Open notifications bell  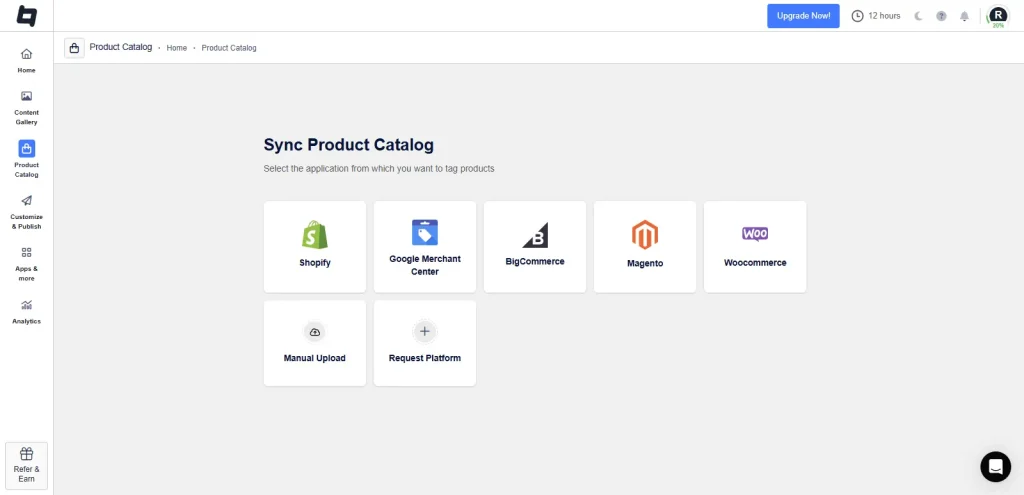point(965,16)
